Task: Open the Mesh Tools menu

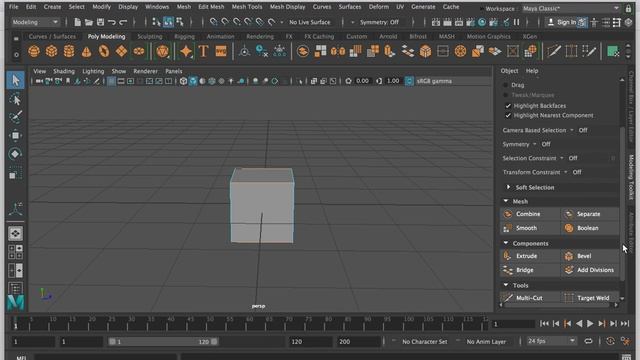Action: (x=247, y=7)
